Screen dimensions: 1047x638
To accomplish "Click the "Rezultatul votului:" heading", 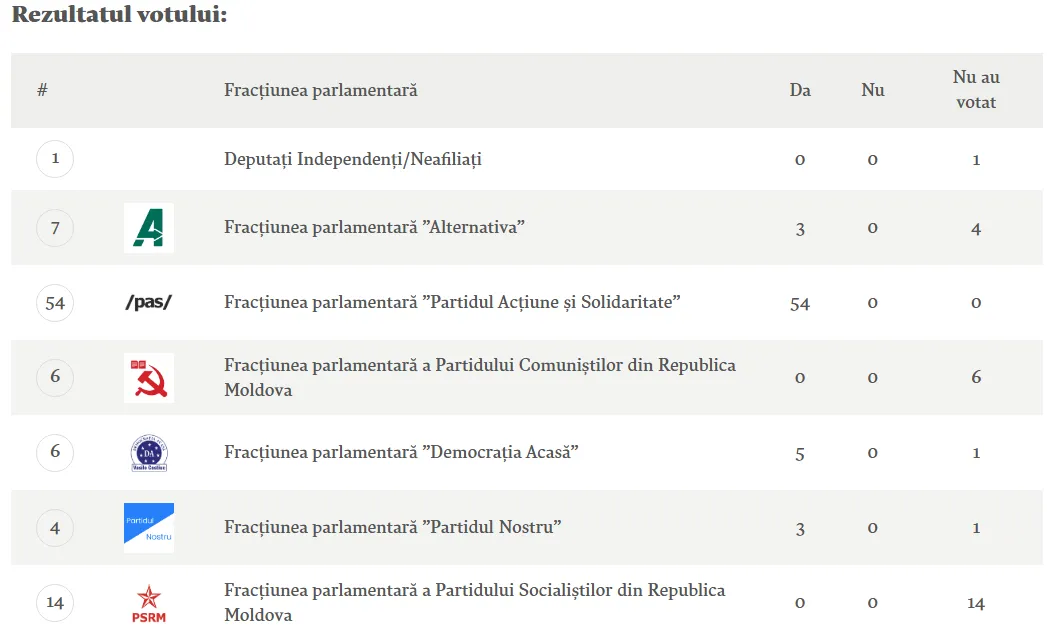I will pyautogui.click(x=119, y=16).
